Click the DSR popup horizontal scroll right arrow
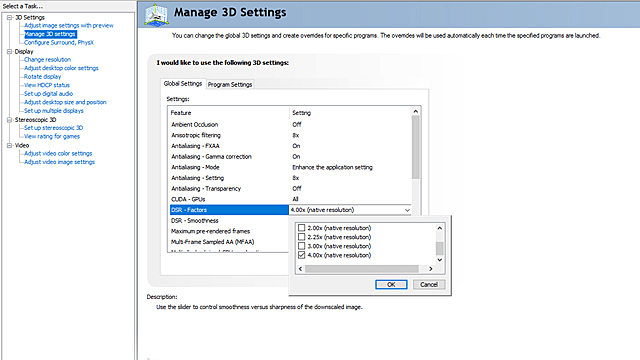Screen dimensions: 640x360 (x=430, y=269)
